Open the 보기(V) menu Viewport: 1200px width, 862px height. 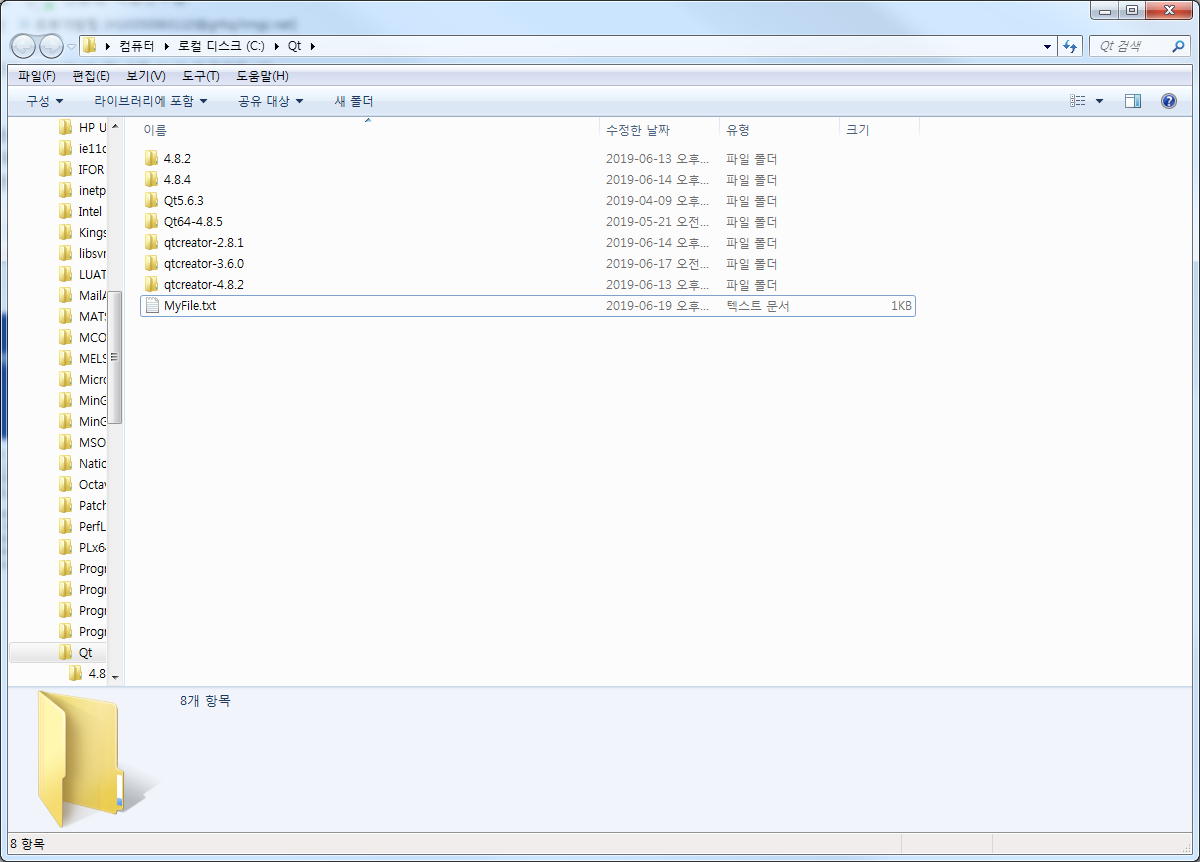point(146,76)
